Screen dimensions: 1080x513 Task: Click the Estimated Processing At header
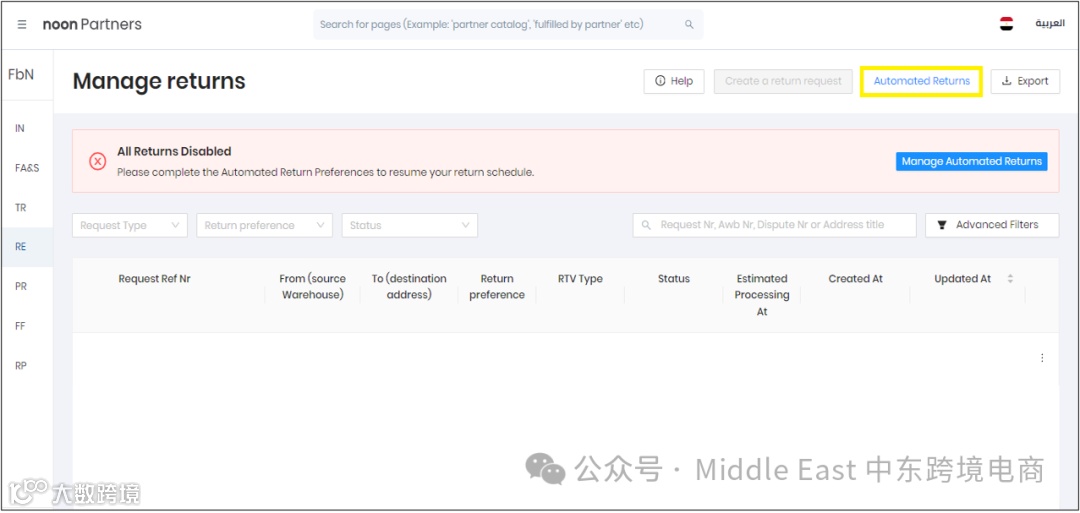(x=762, y=295)
